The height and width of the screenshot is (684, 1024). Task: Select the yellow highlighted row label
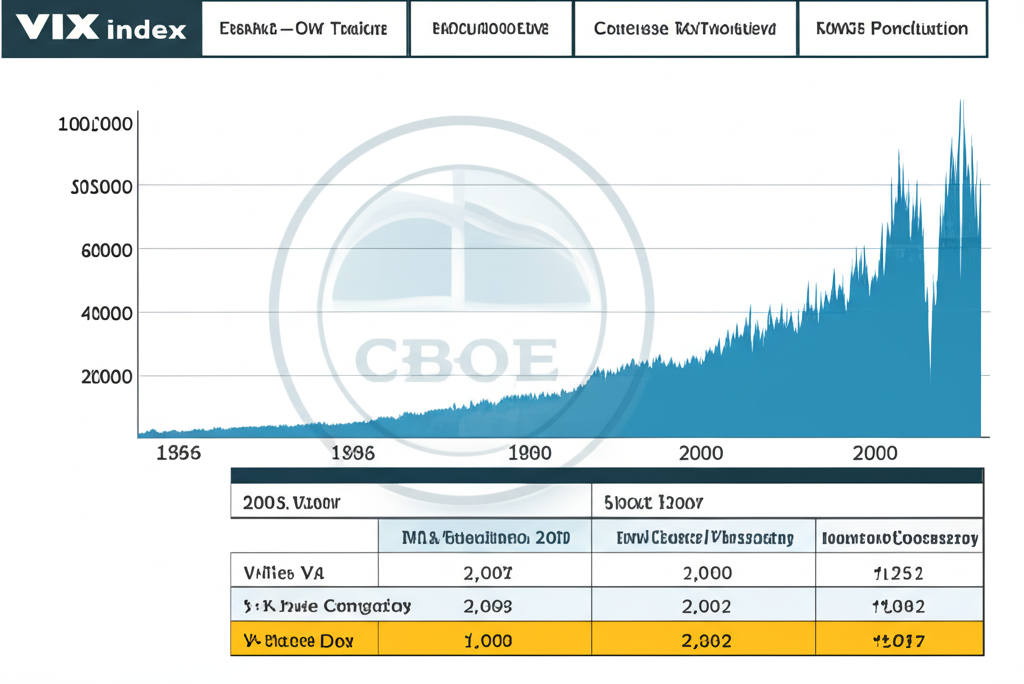(x=298, y=639)
